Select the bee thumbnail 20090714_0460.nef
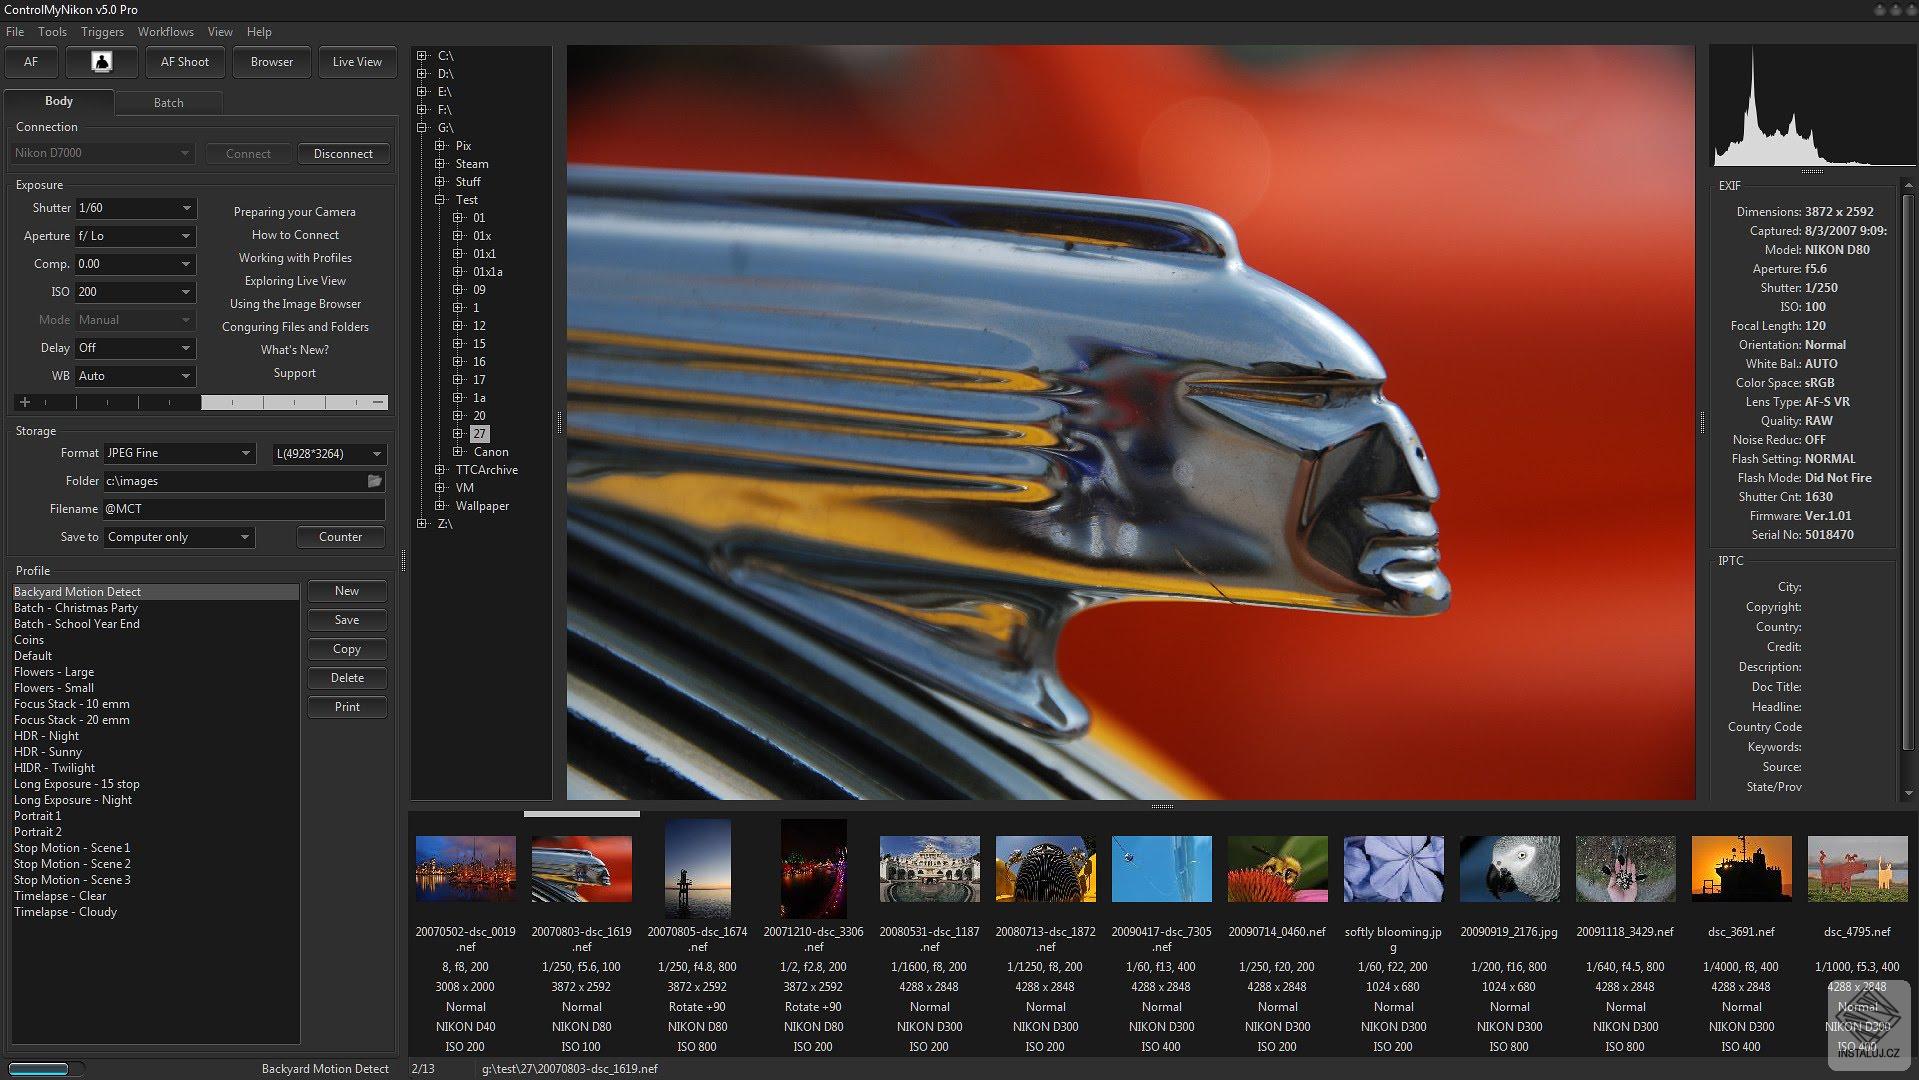This screenshot has width=1919, height=1080. 1277,870
